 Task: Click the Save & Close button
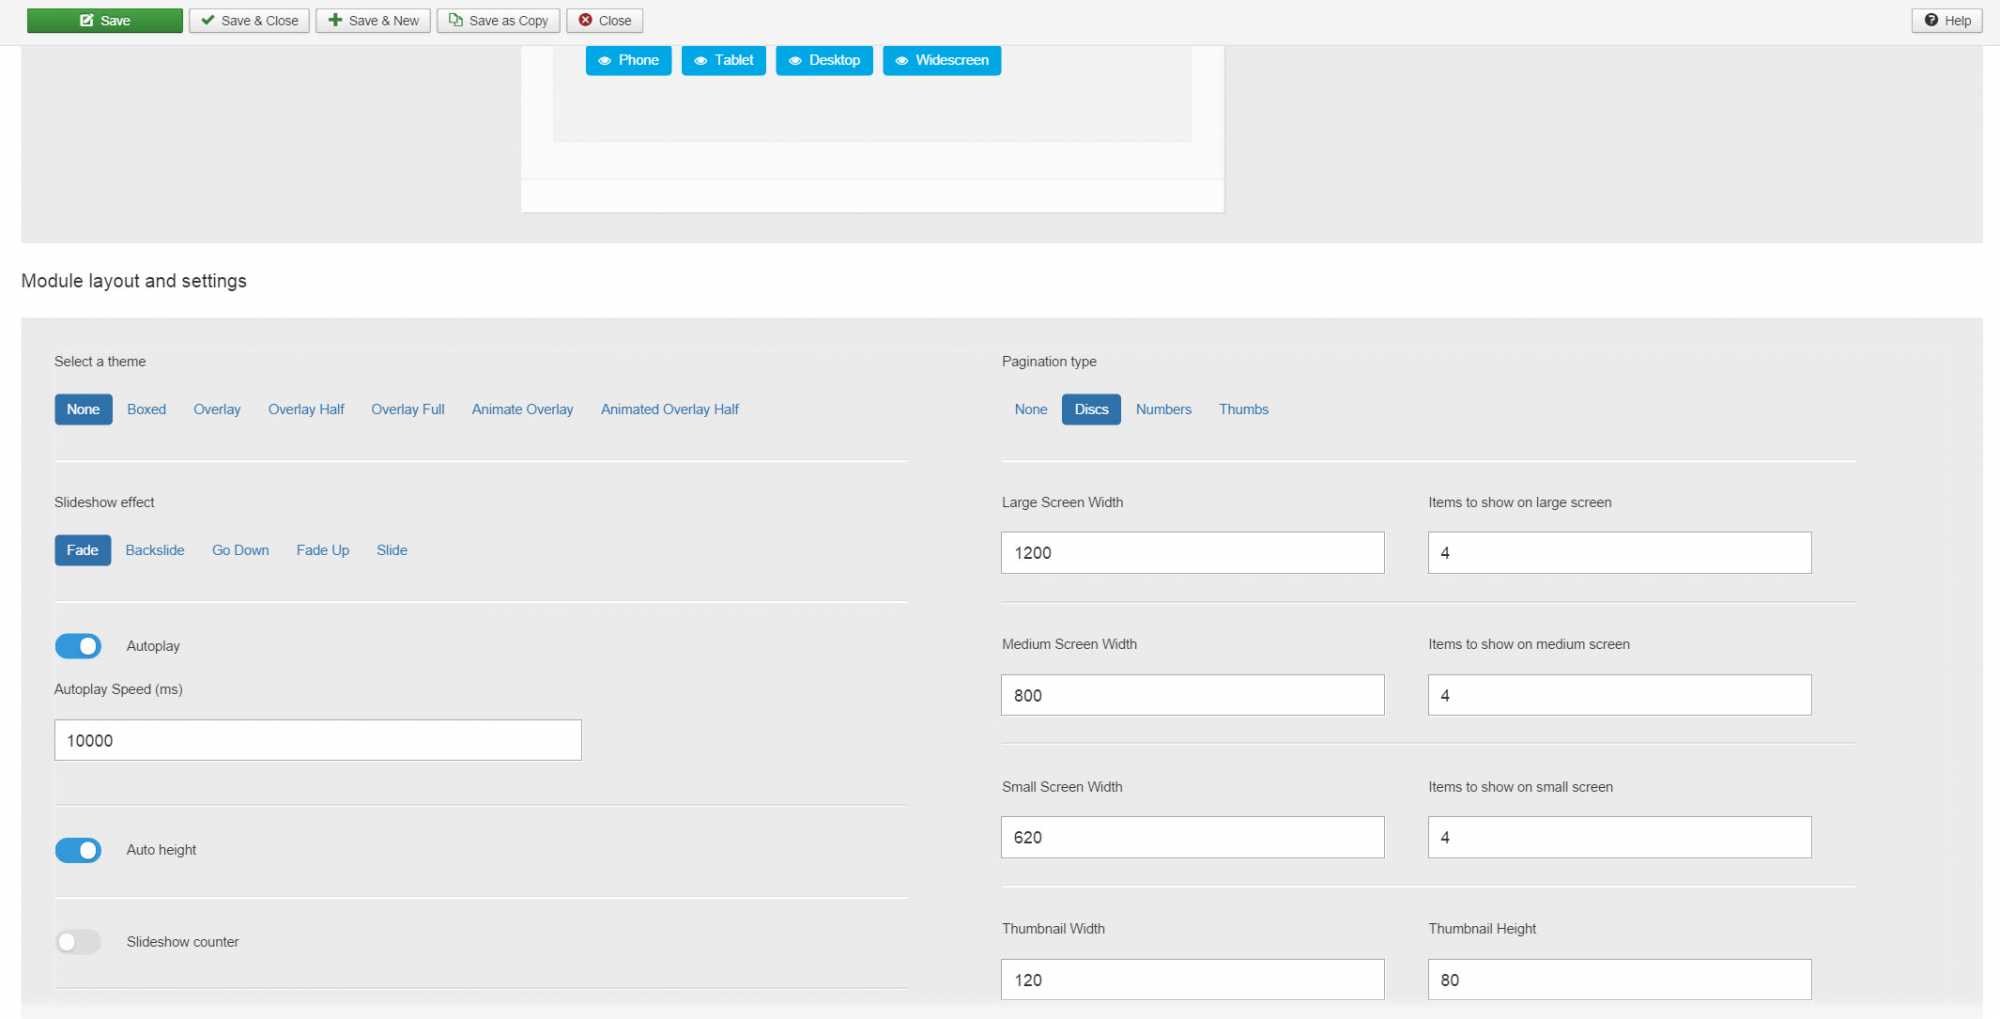pos(249,20)
